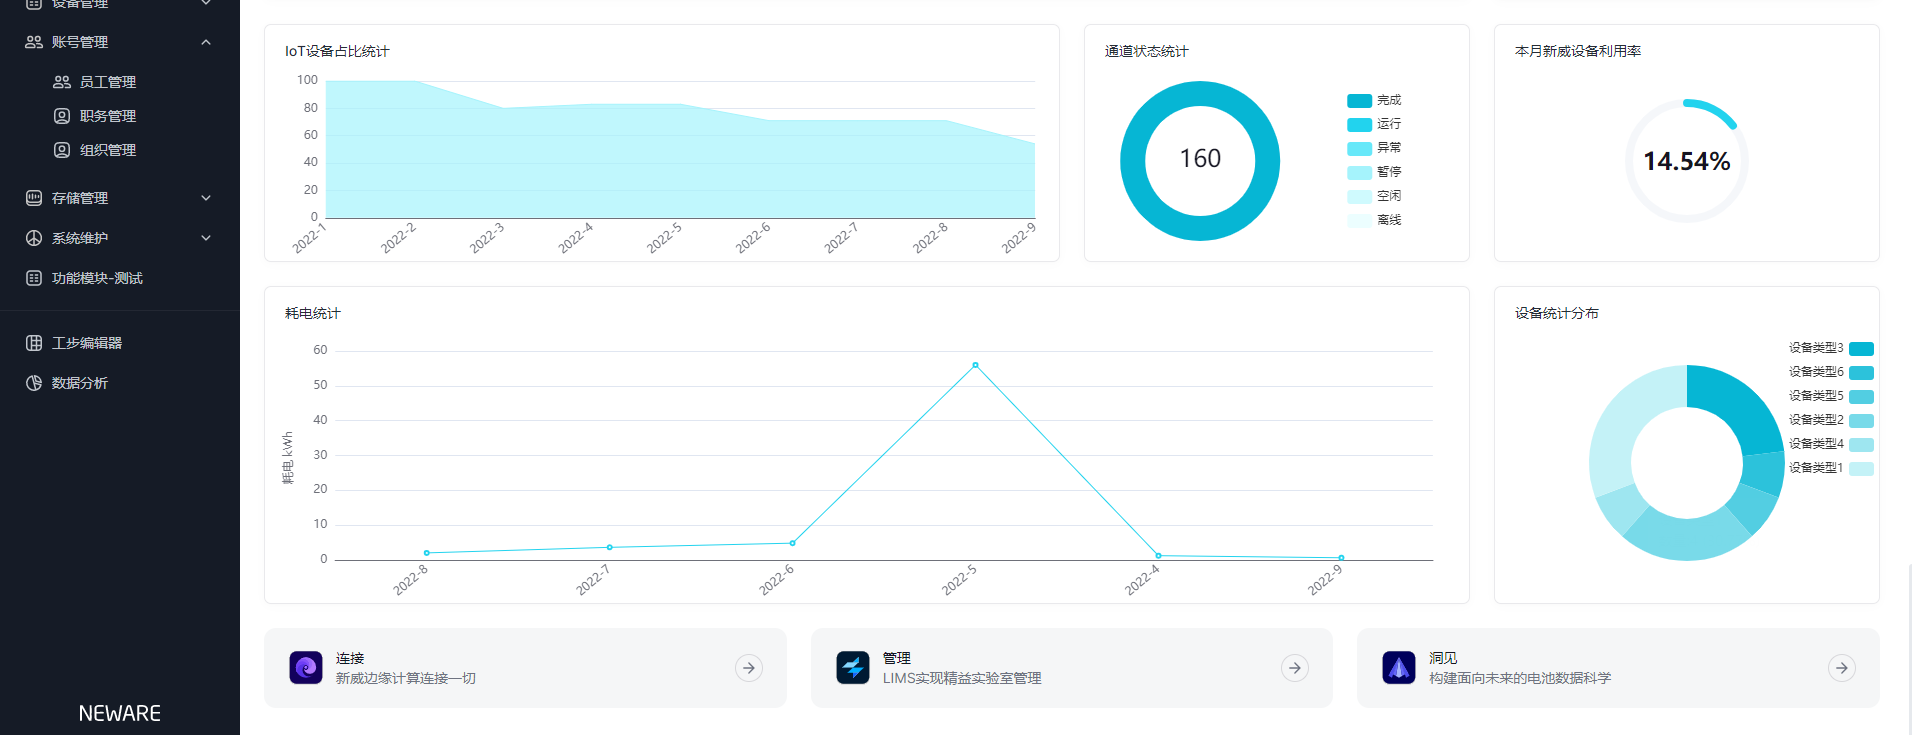Image resolution: width=1912 pixels, height=735 pixels.
Task: Click the 管理 card lightning icon
Action: [853, 668]
